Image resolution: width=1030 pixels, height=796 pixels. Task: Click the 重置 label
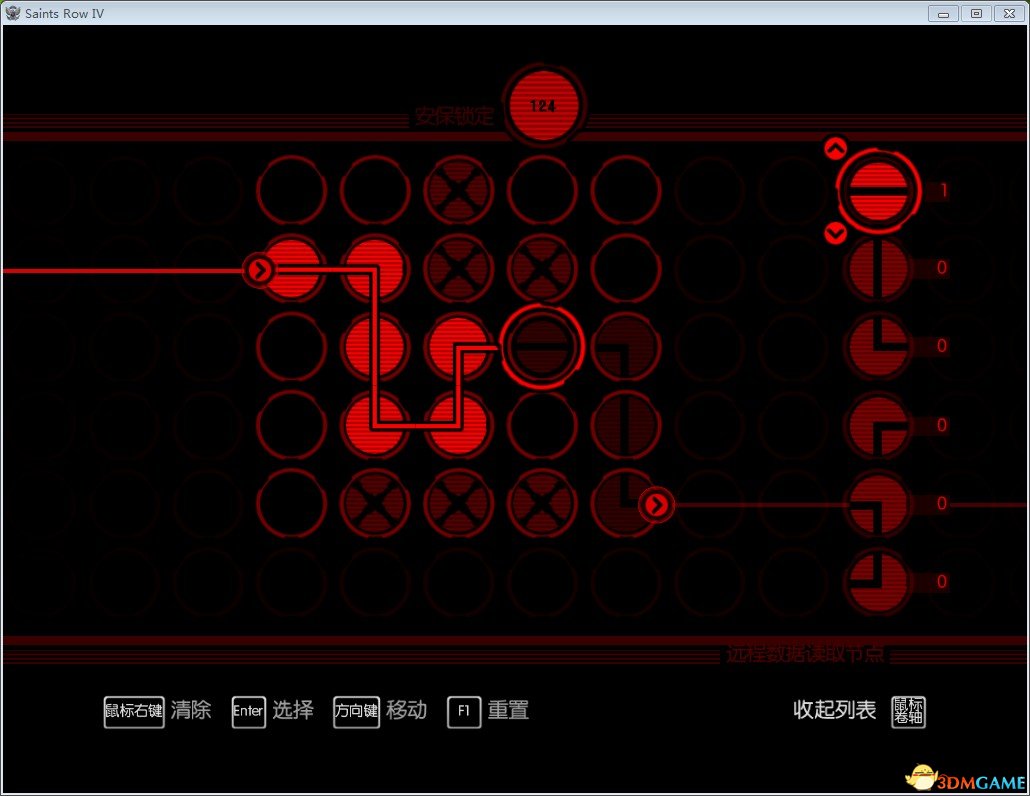tap(508, 710)
